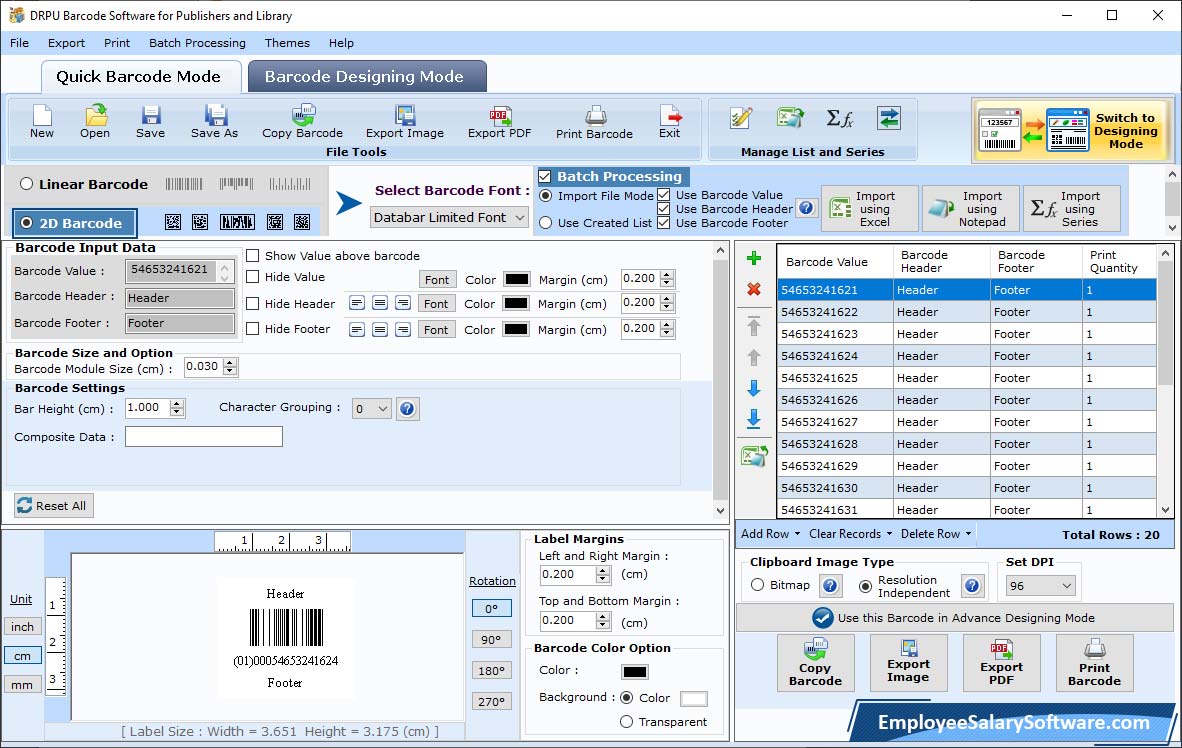Click Copy Barcode in File Tools toolbar
This screenshot has height=748, width=1182.
(302, 122)
